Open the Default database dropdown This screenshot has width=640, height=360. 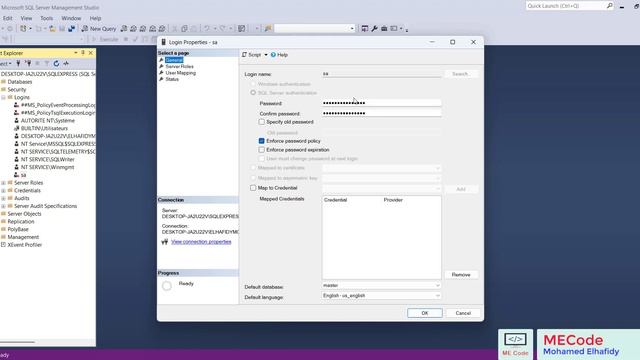(x=437, y=285)
